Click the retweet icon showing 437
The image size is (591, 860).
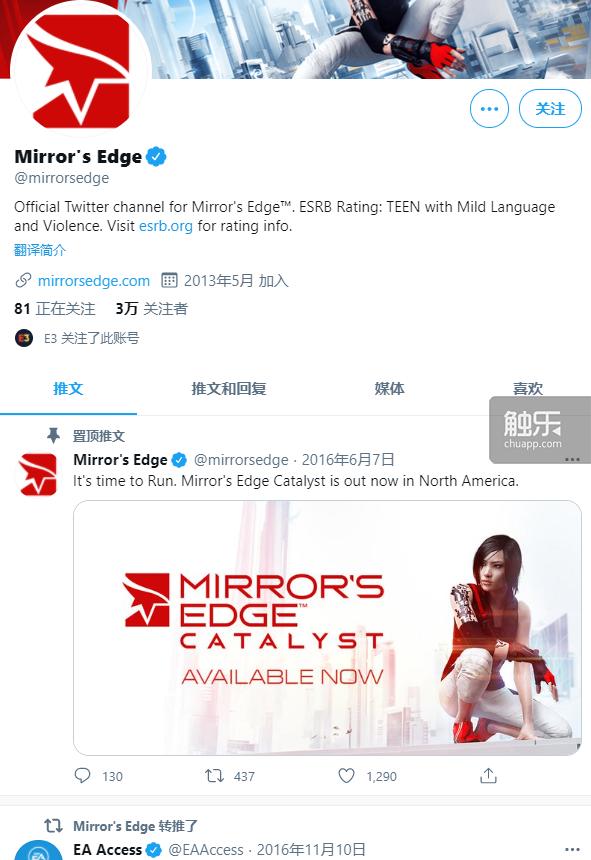coord(214,776)
